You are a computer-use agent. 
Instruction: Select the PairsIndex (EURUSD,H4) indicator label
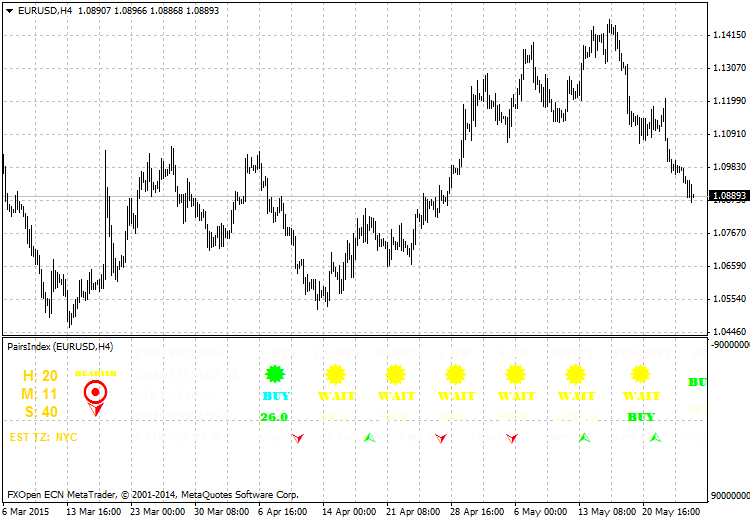coord(60,346)
